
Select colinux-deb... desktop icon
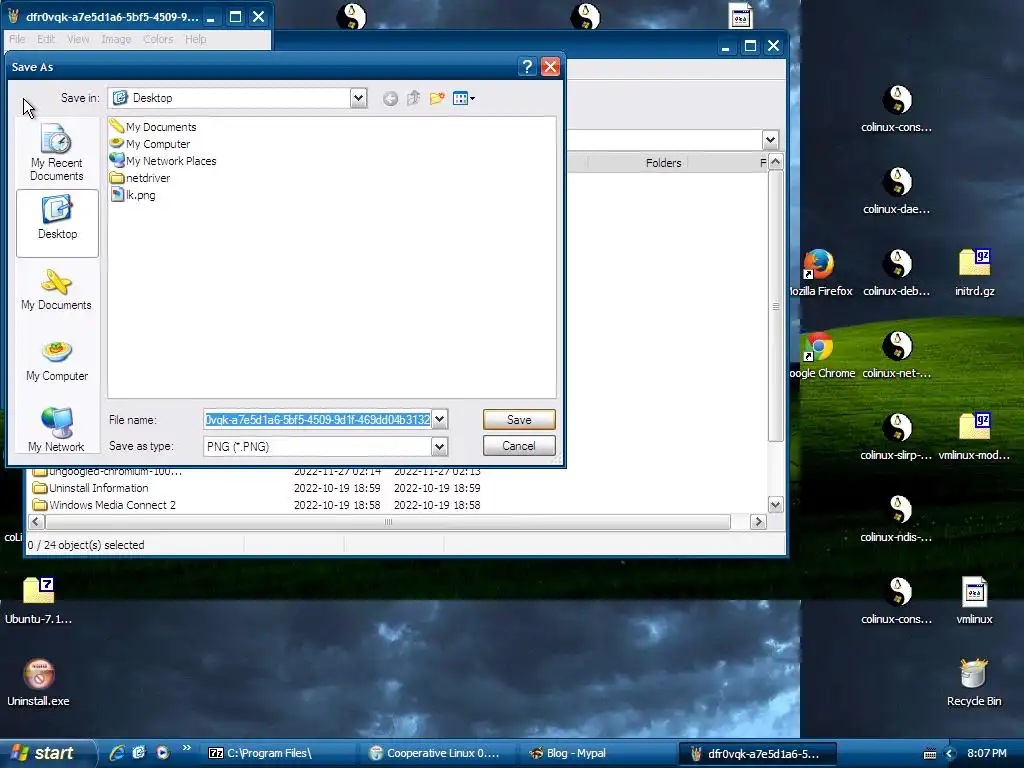pos(897,273)
